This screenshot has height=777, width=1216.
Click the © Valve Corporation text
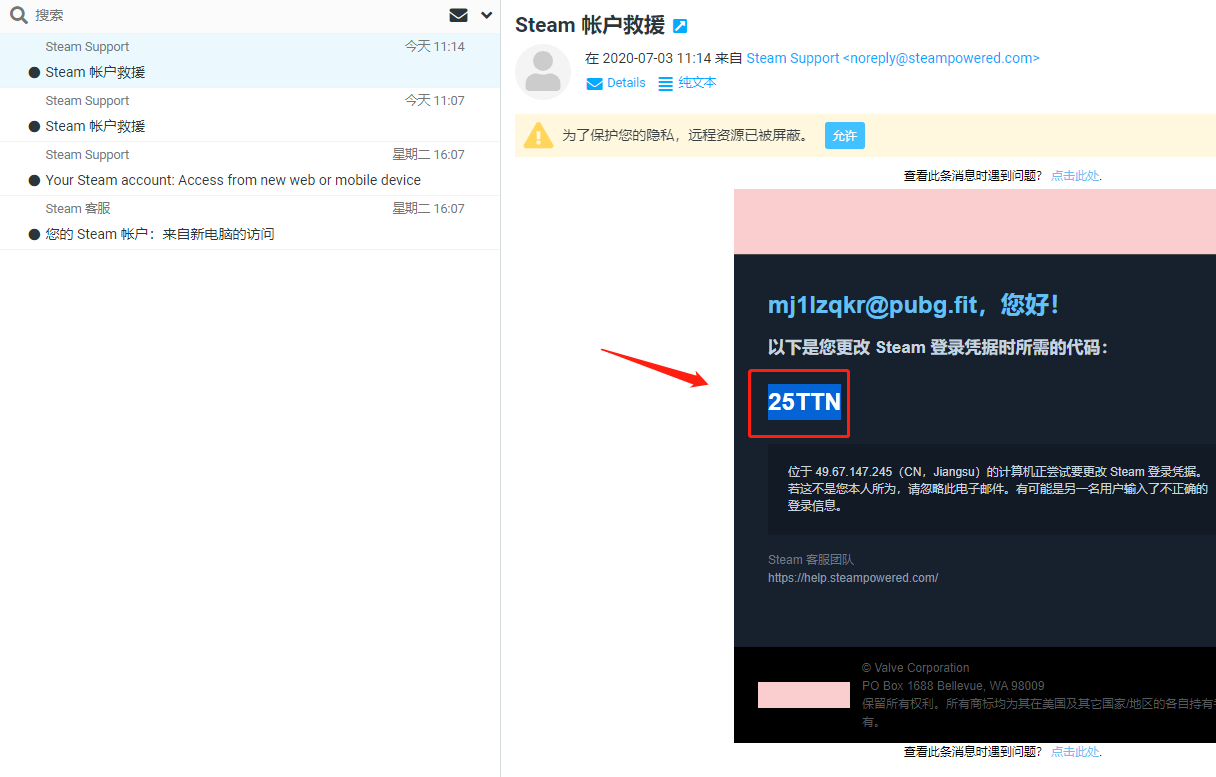coord(916,668)
